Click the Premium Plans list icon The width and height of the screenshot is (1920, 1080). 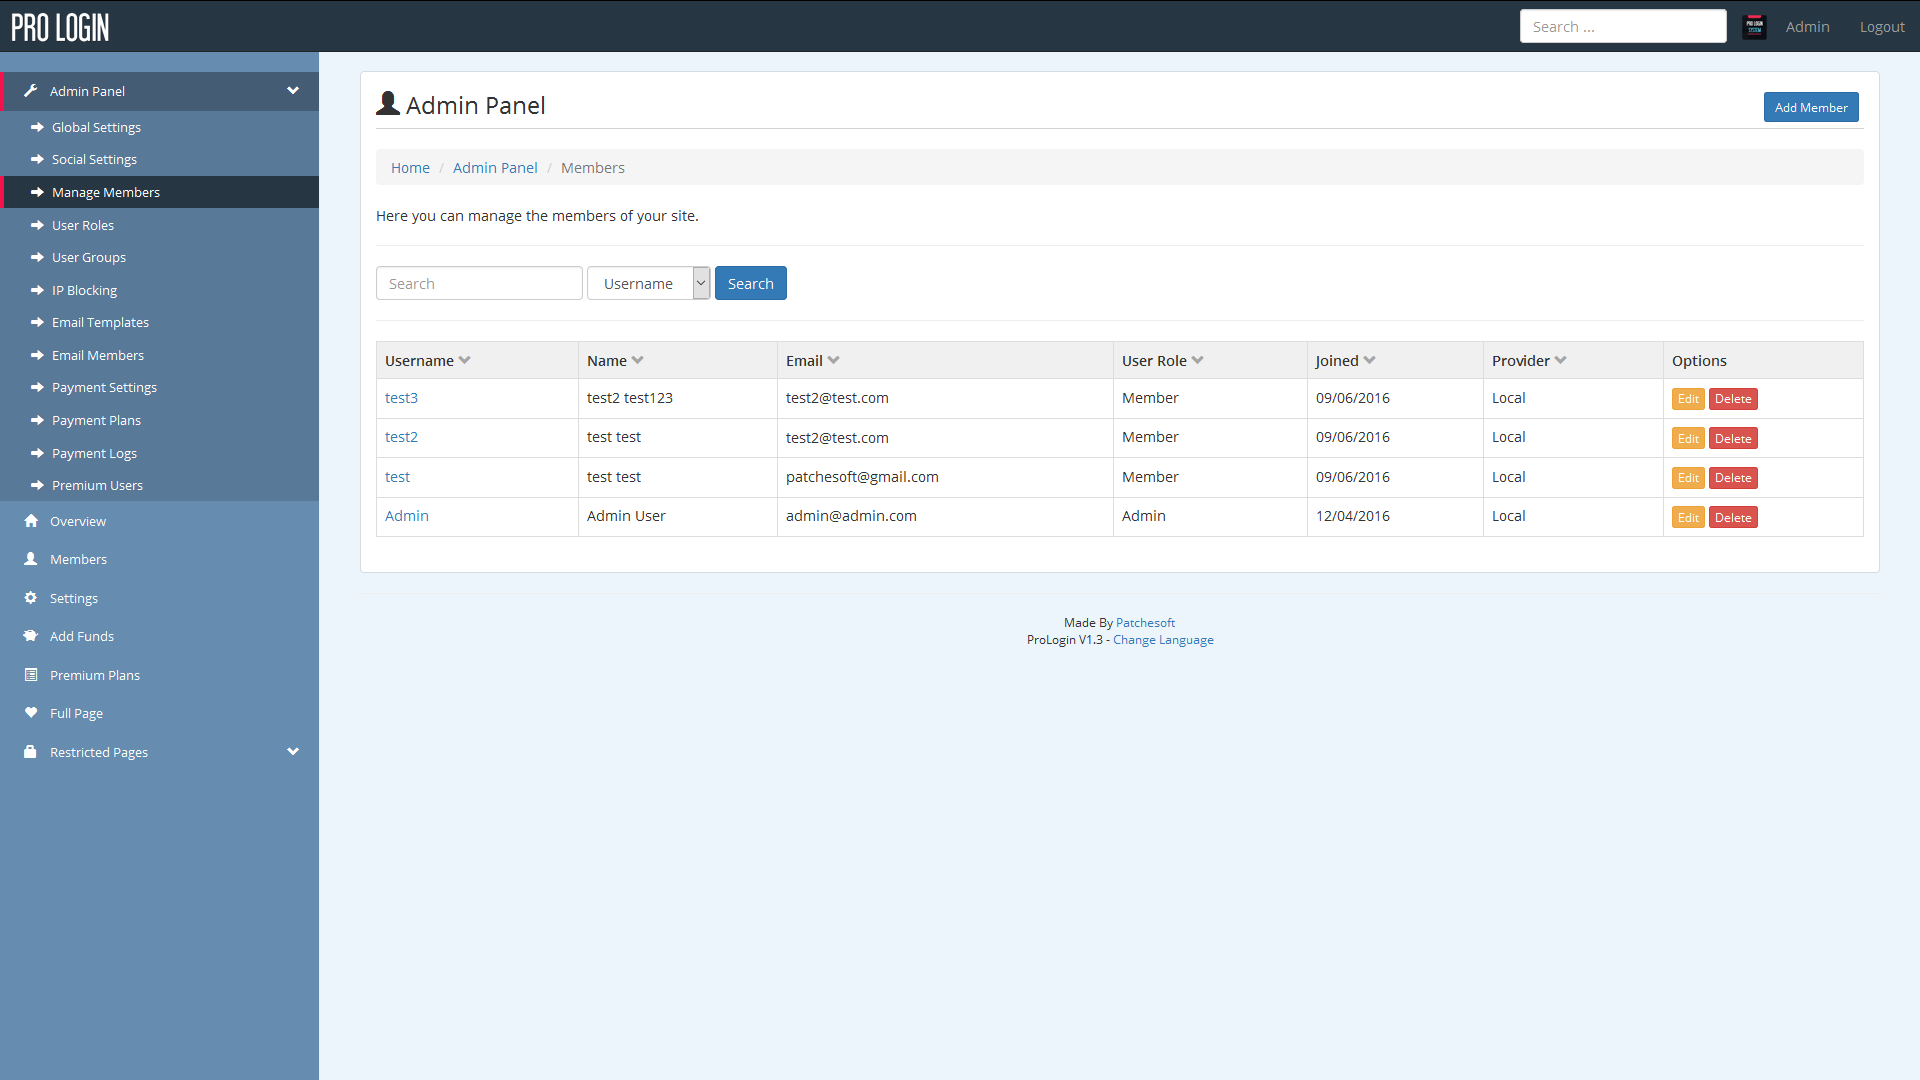point(31,675)
